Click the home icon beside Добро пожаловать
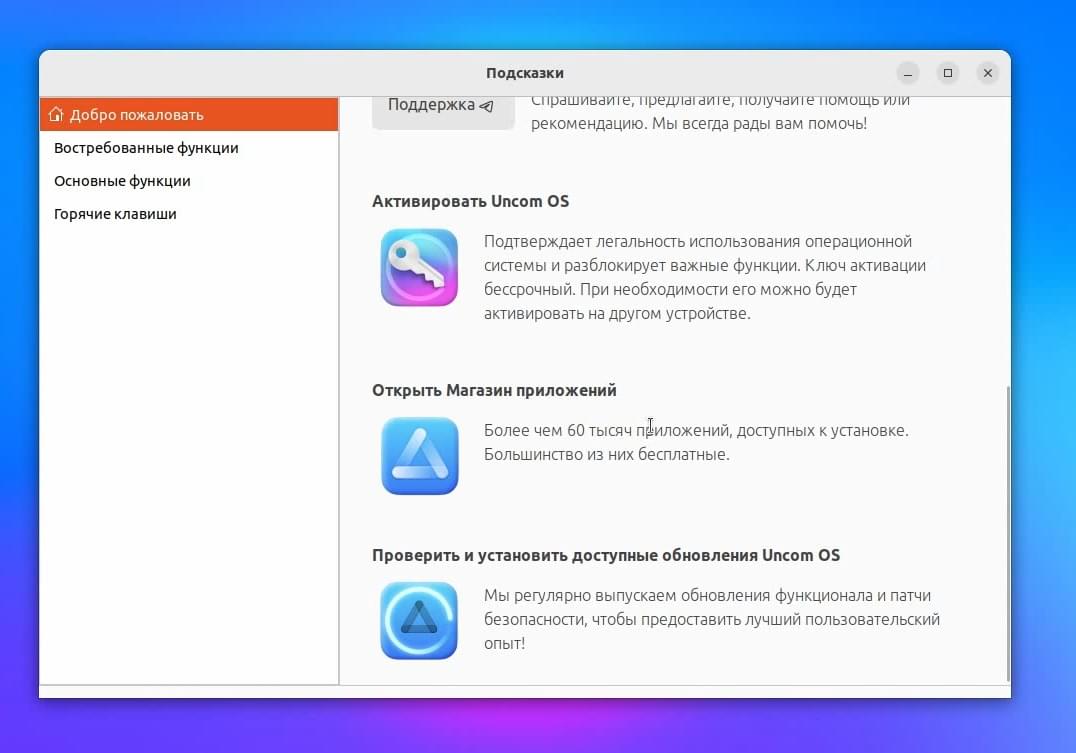The width and height of the screenshot is (1076, 753). [x=56, y=114]
